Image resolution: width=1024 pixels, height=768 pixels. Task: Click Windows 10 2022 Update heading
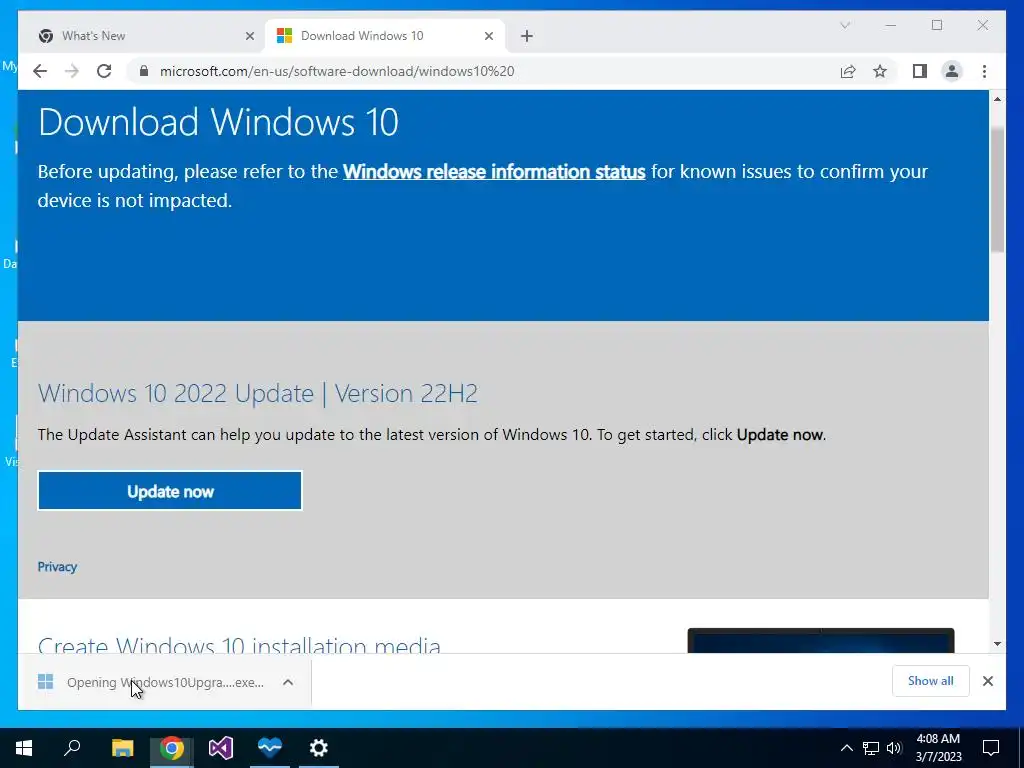point(258,393)
